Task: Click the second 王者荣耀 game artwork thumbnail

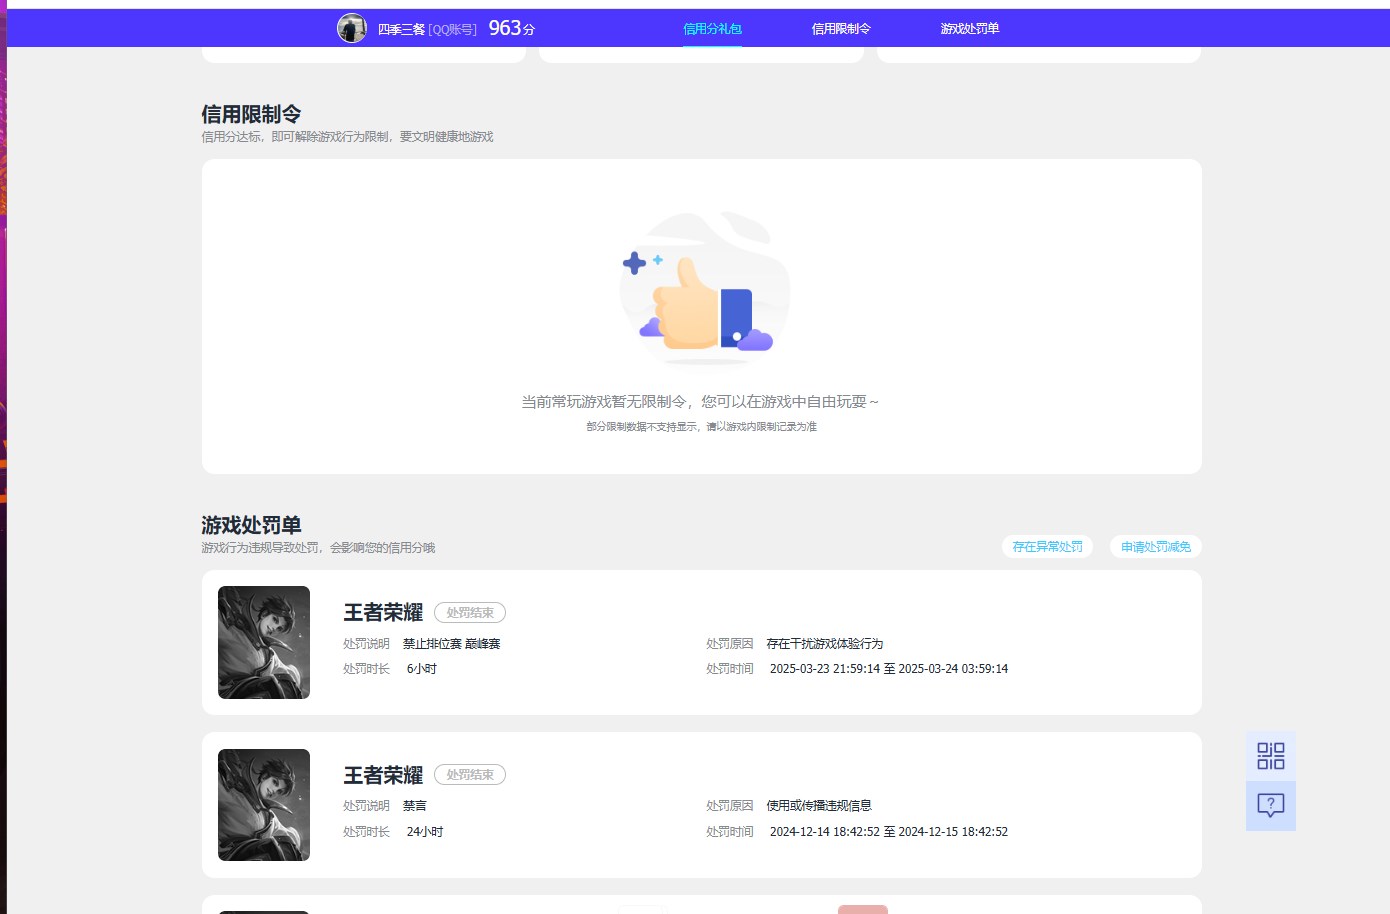Action: click(263, 805)
